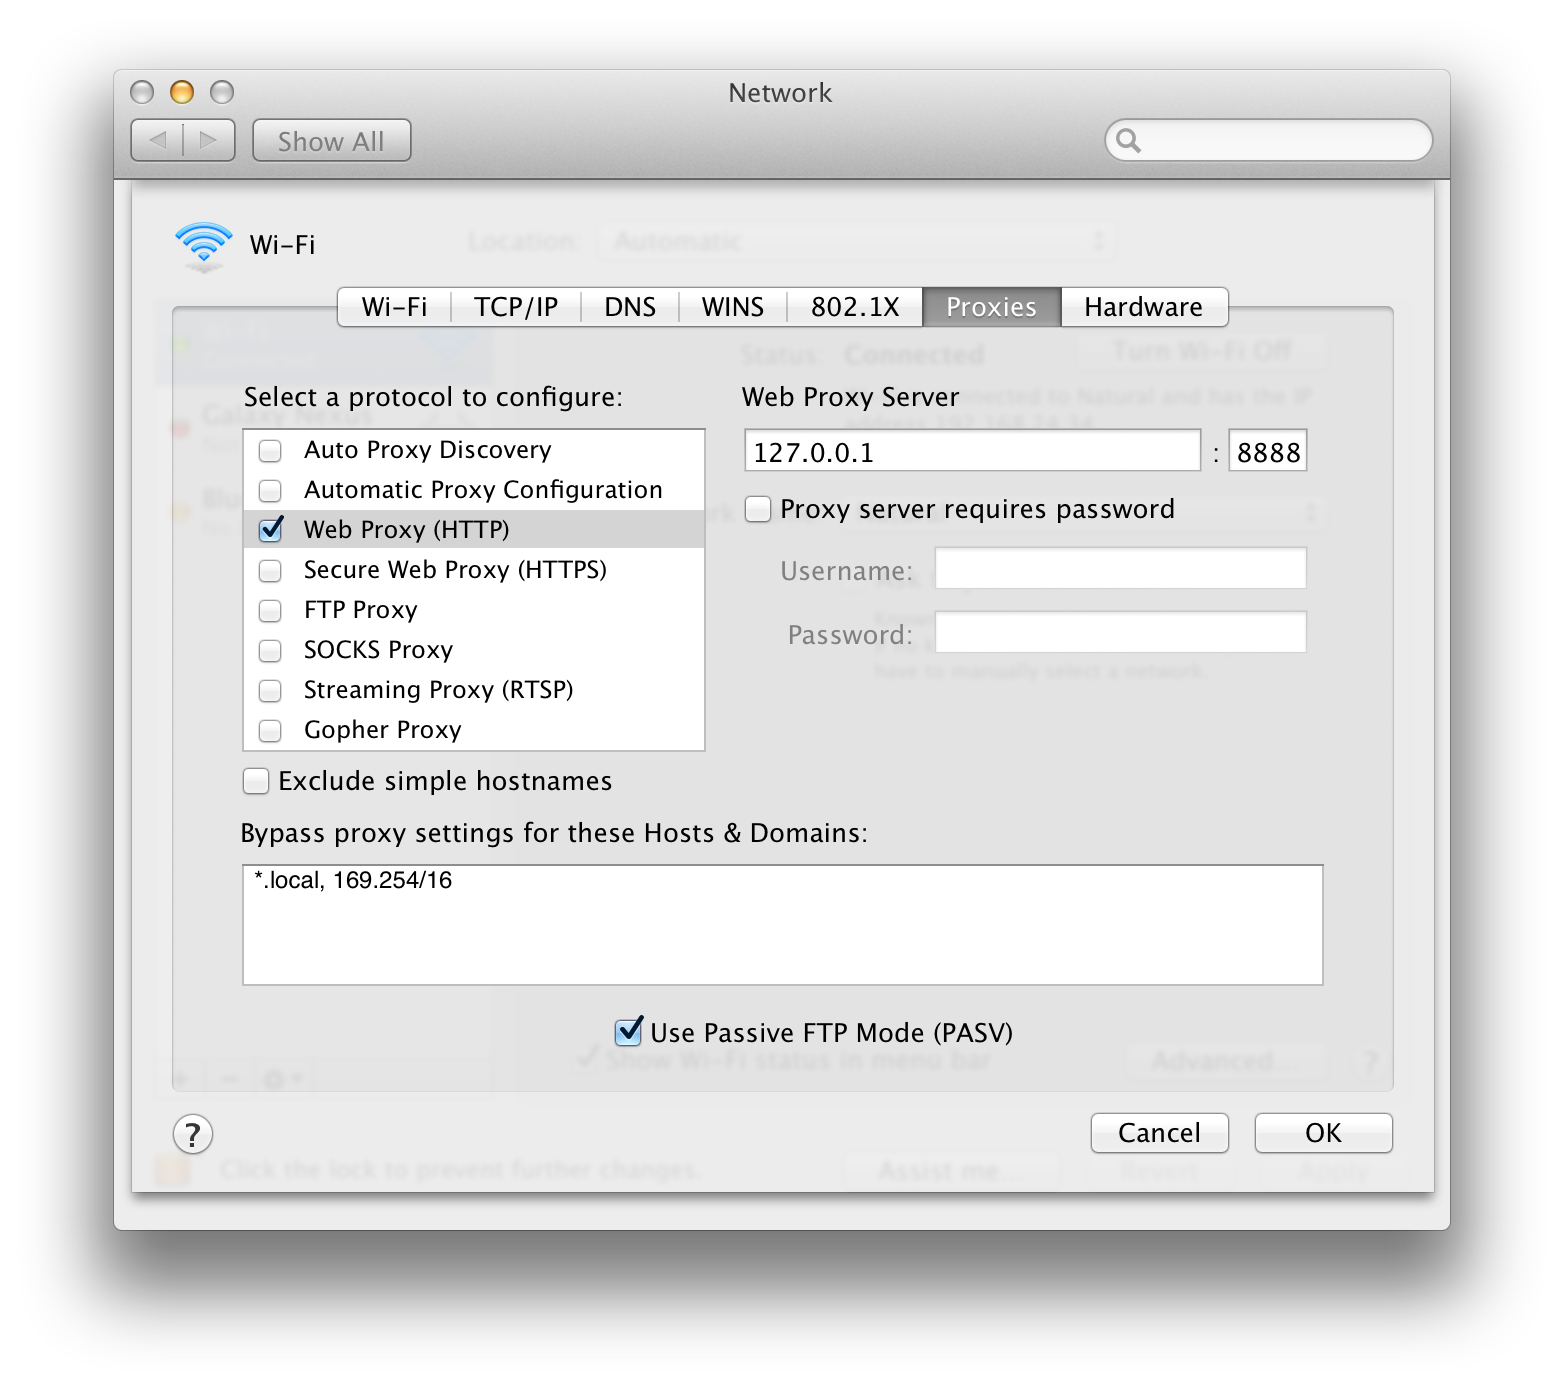This screenshot has height=1388, width=1564.
Task: Enable Automatic Proxy Configuration checkbox
Action: 270,491
